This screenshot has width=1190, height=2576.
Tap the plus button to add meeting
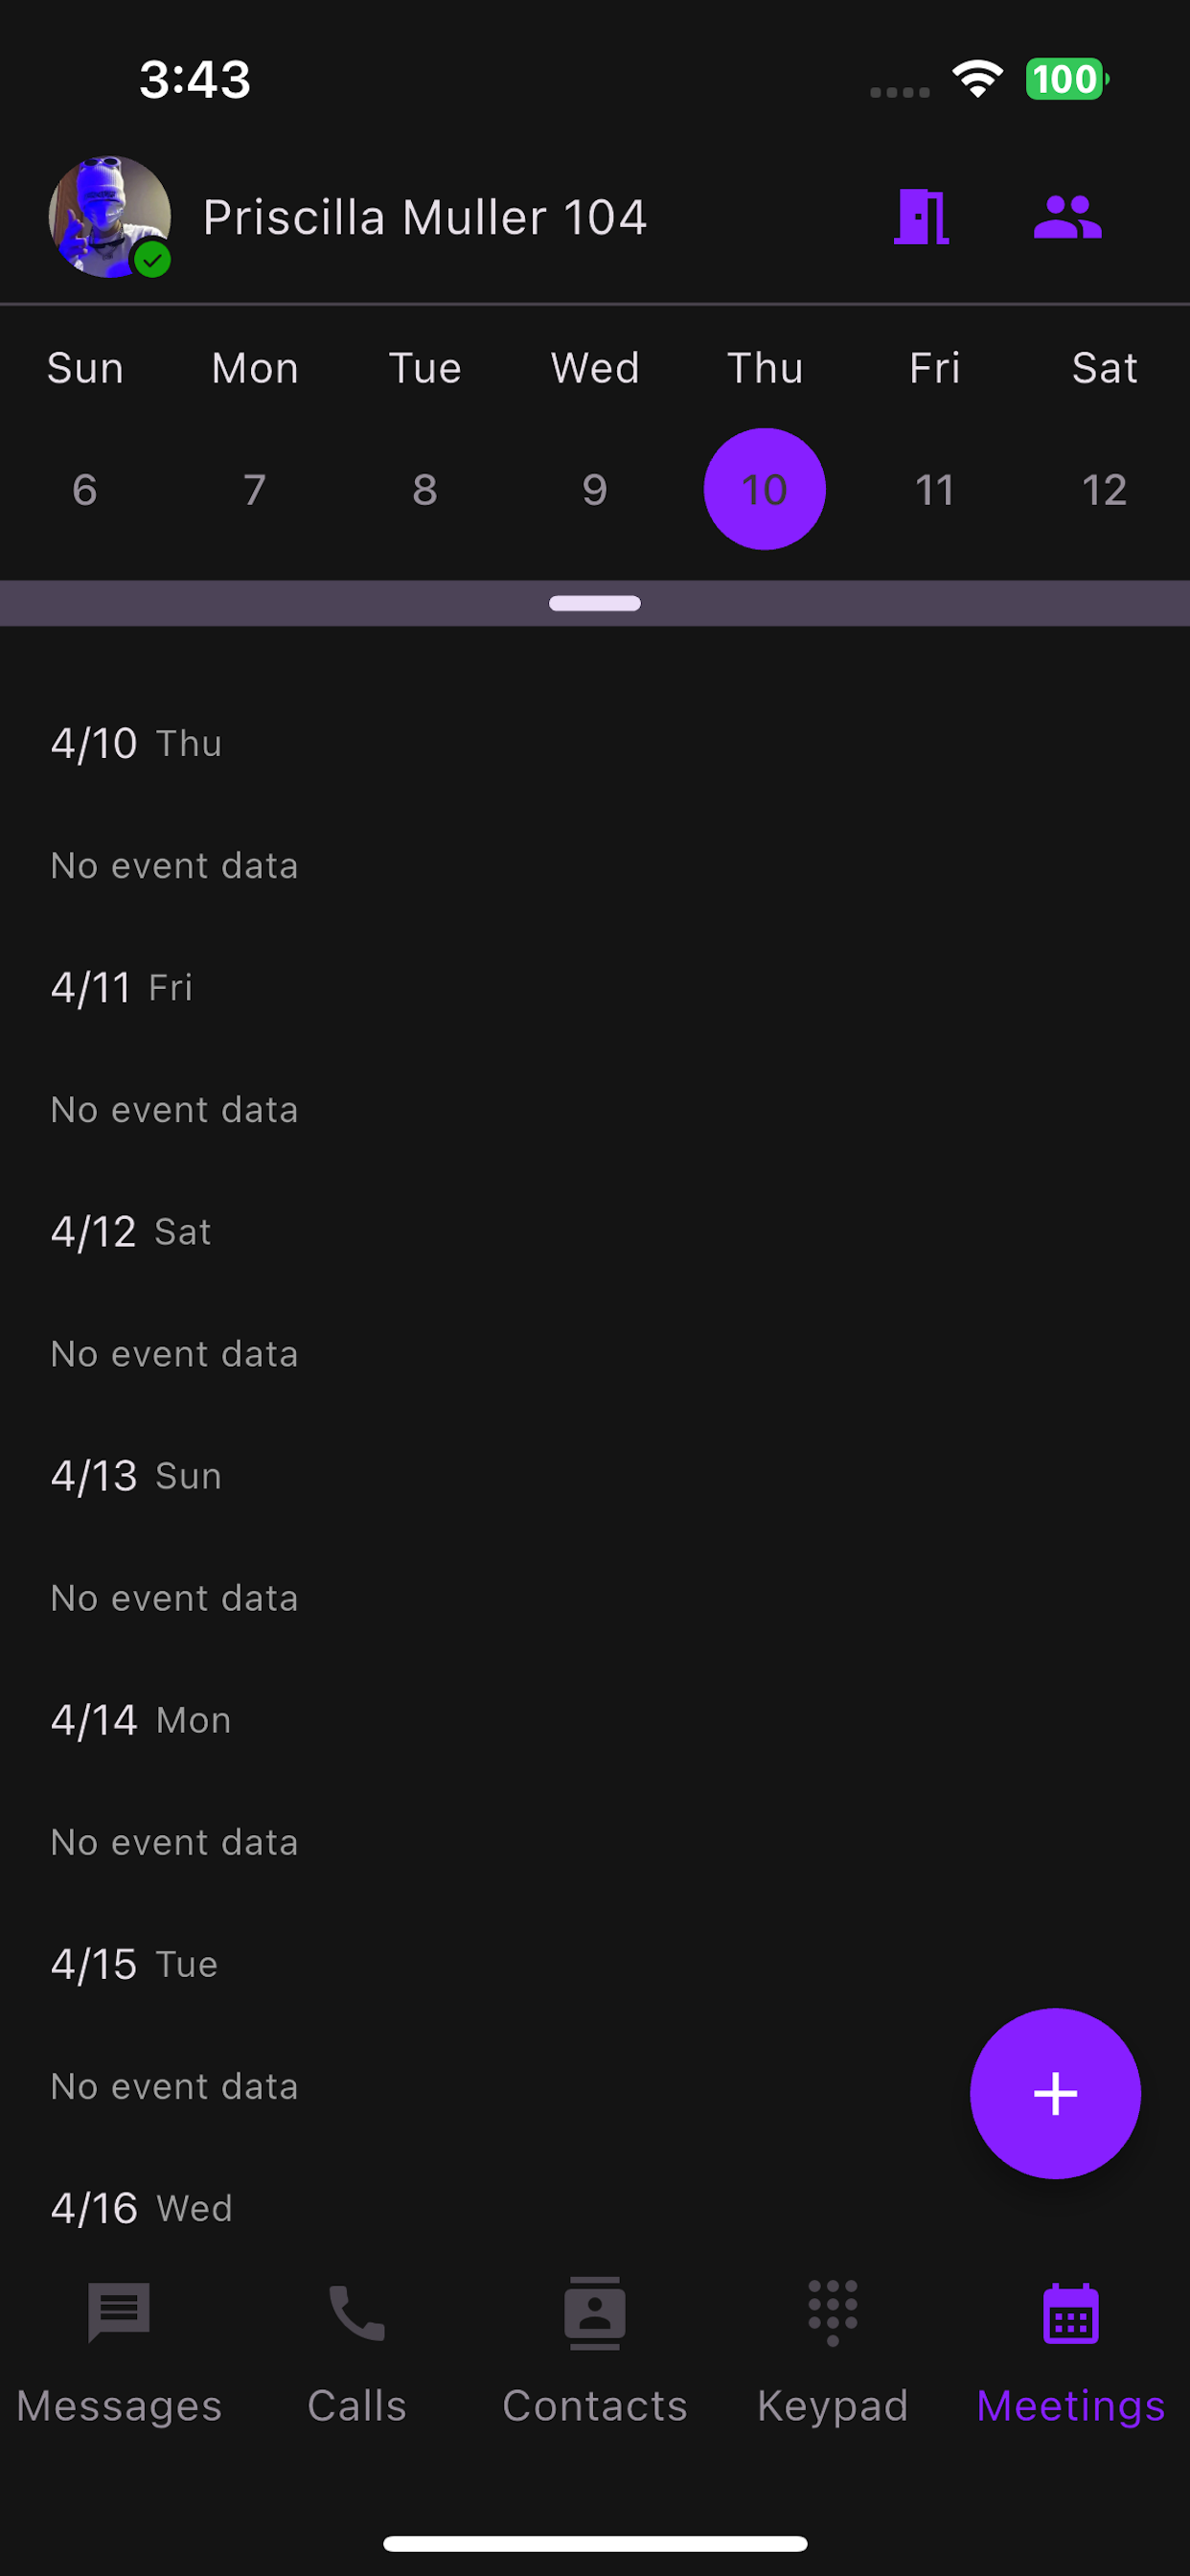click(1055, 2093)
